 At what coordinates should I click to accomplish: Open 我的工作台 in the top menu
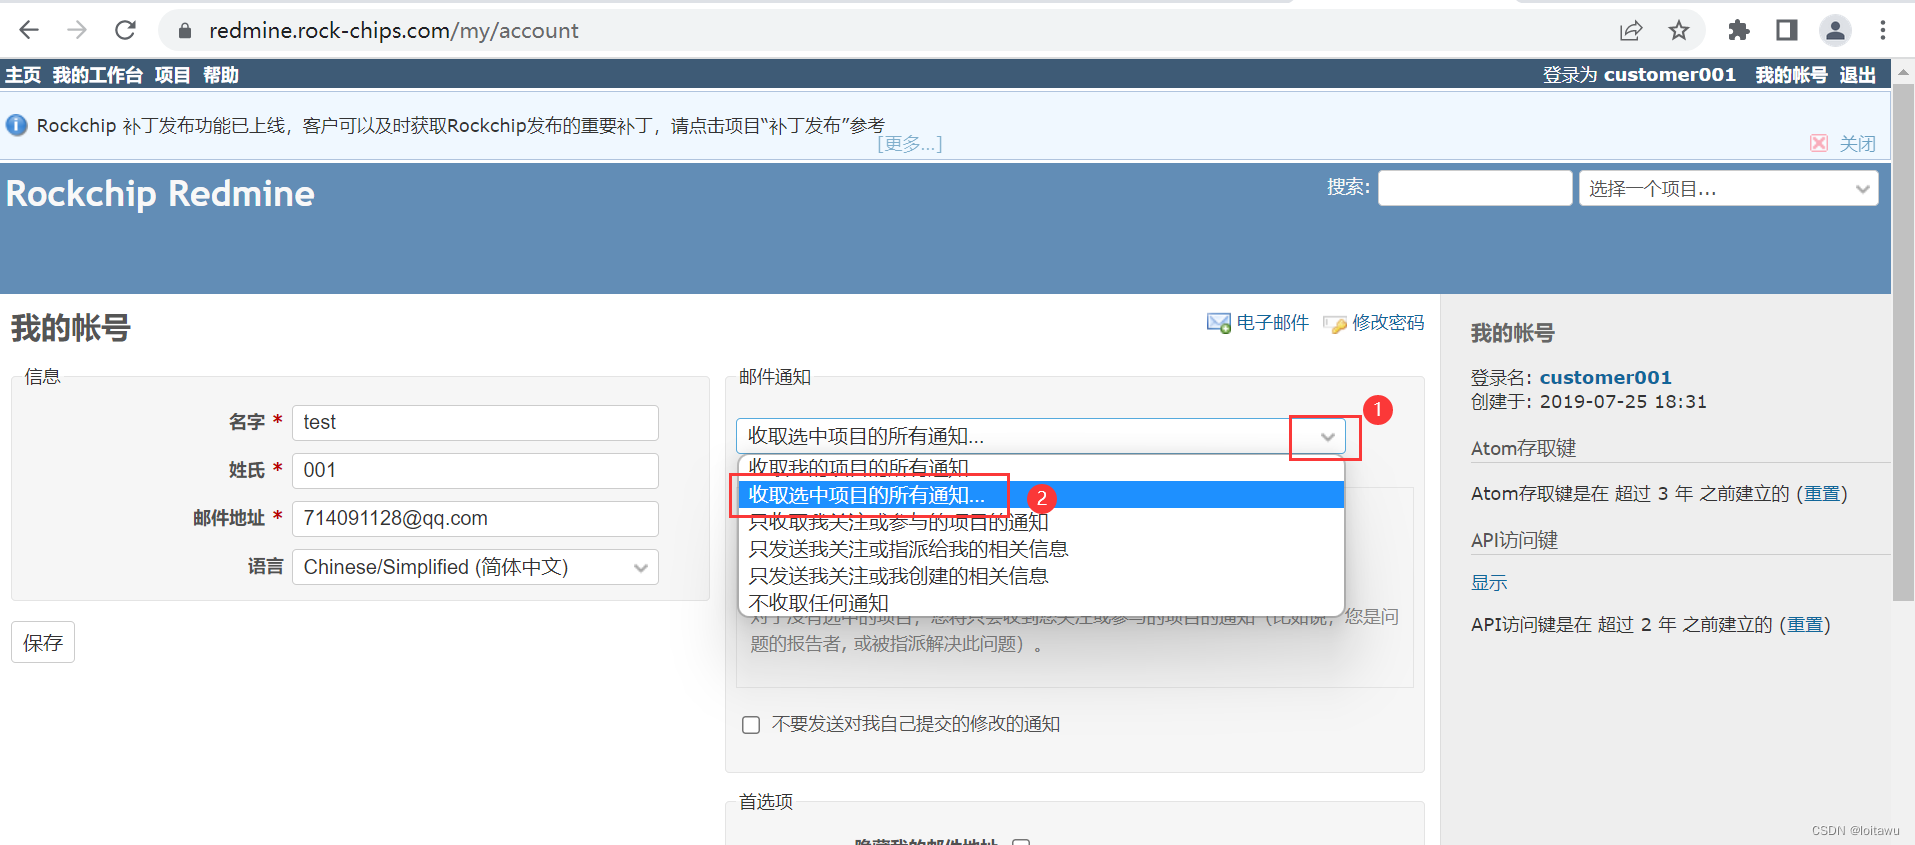(98, 75)
